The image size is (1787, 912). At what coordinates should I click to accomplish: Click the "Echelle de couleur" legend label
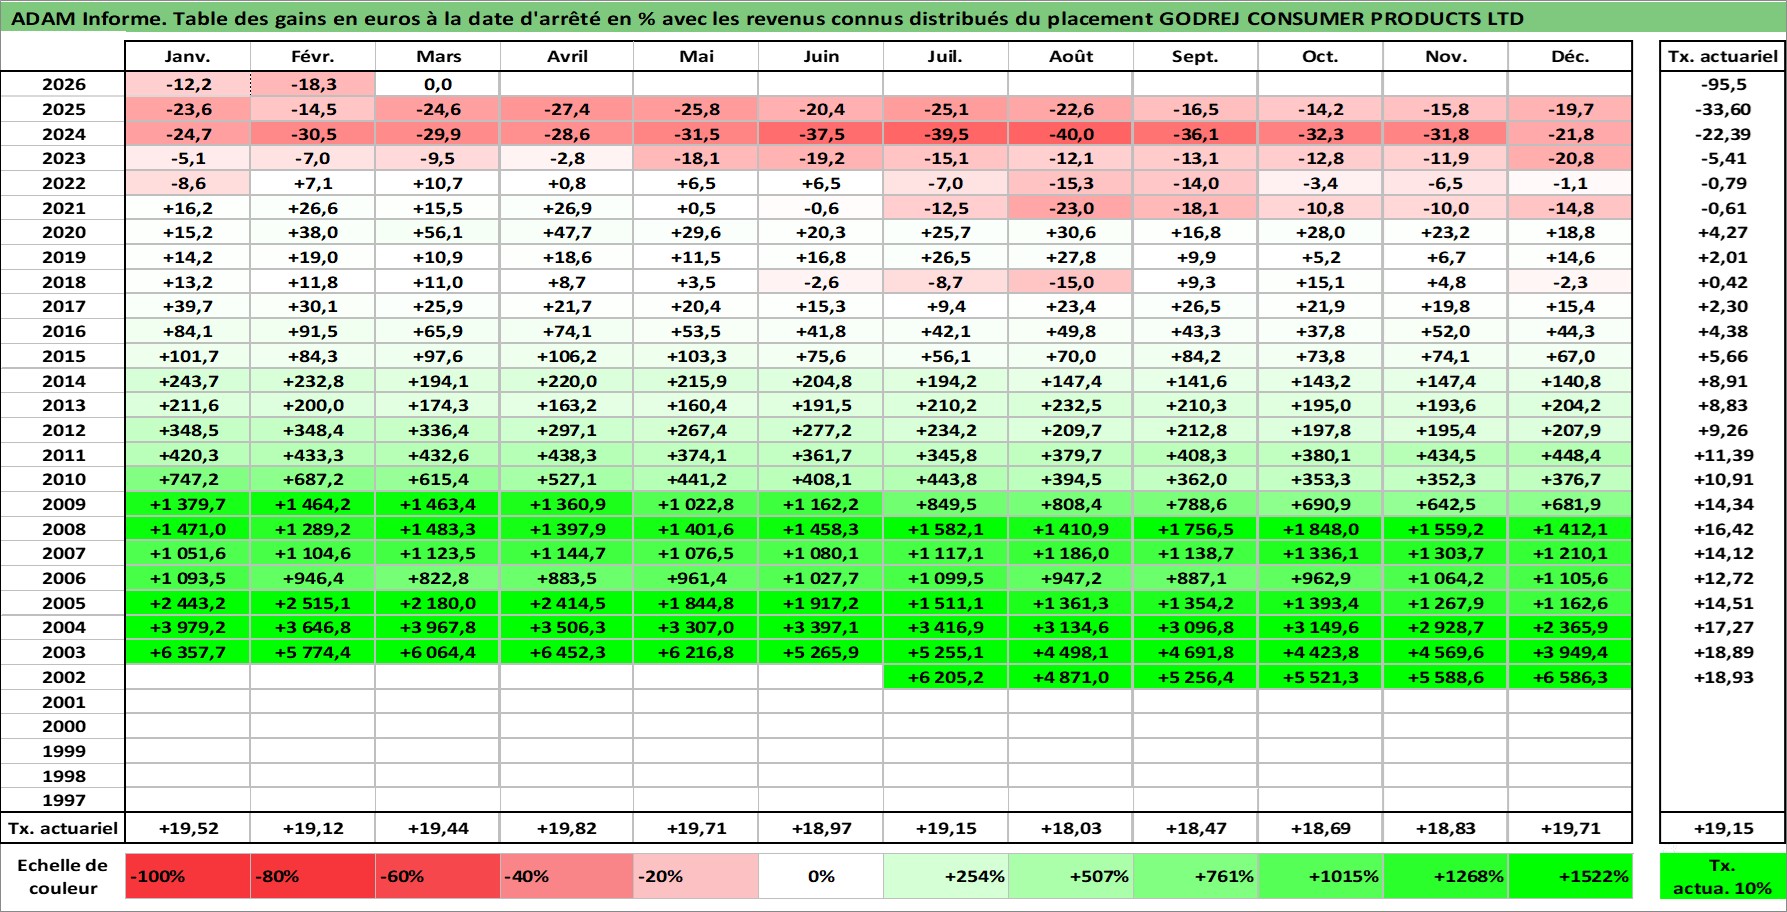click(x=63, y=876)
